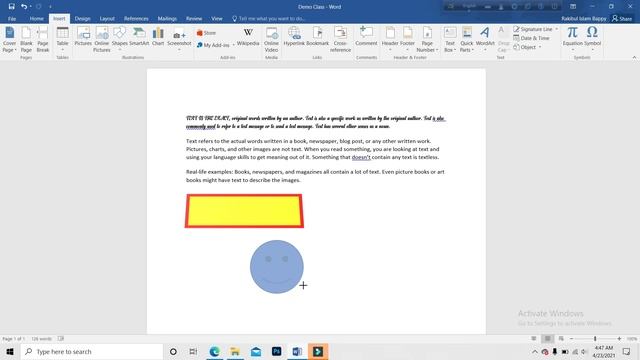Switch to the Home tab

point(36,19)
